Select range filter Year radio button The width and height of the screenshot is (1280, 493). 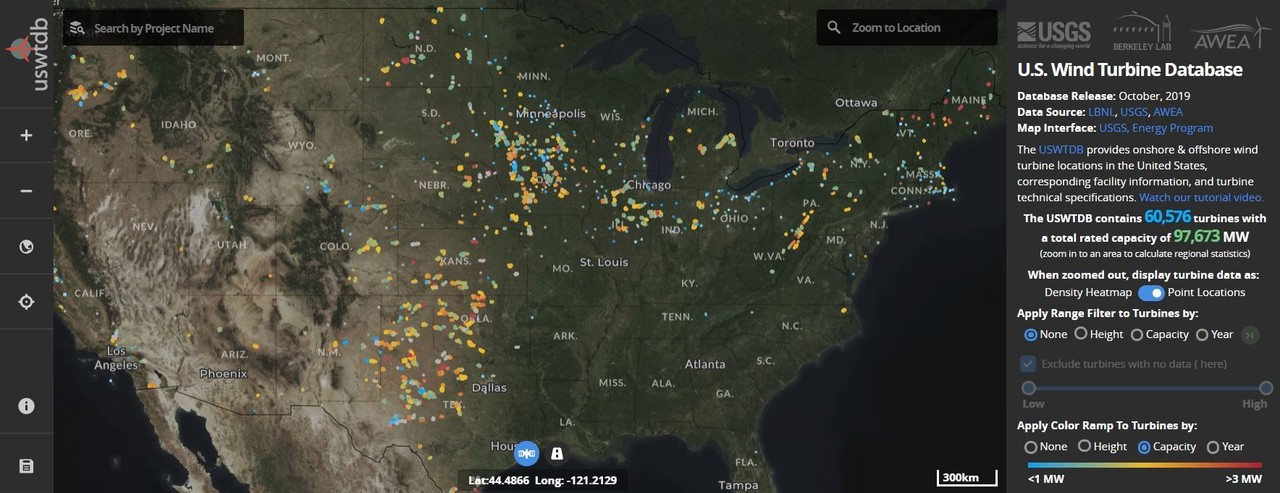click(1200, 335)
